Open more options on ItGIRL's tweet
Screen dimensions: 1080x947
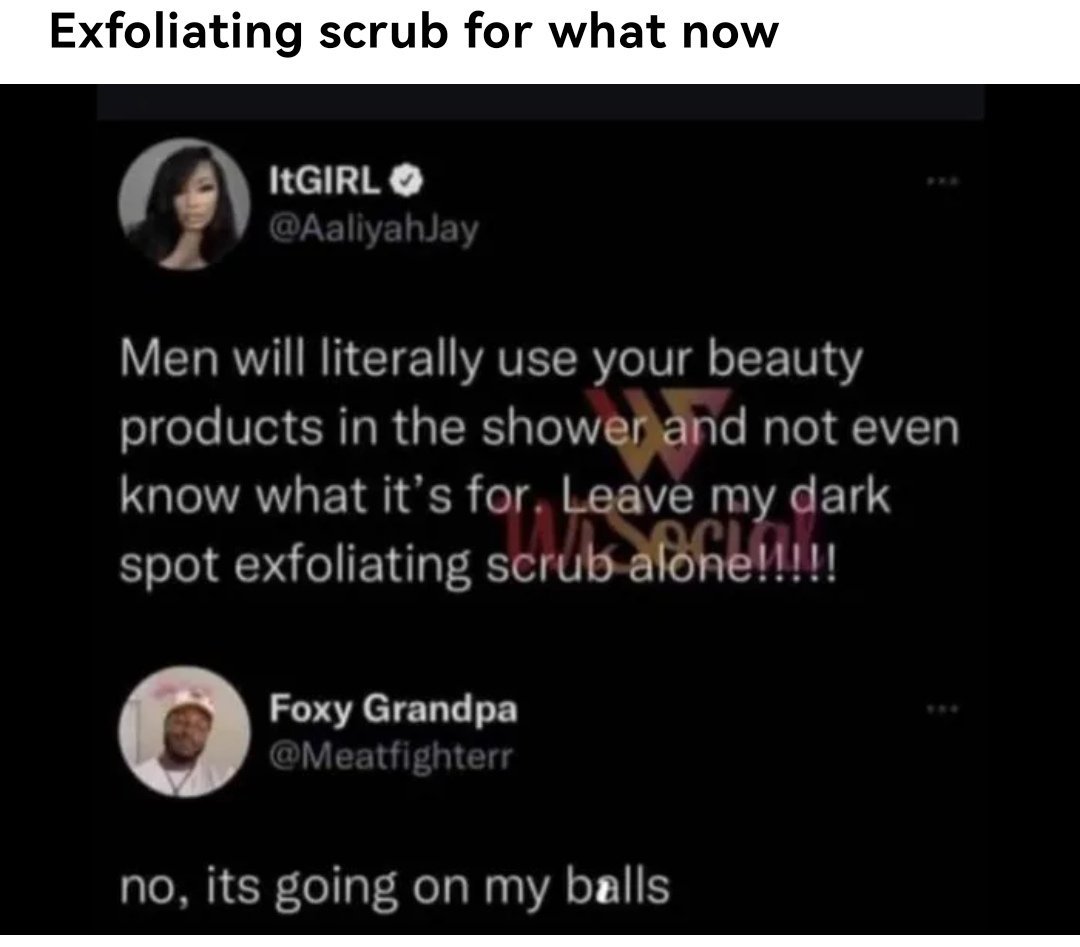[x=942, y=182]
